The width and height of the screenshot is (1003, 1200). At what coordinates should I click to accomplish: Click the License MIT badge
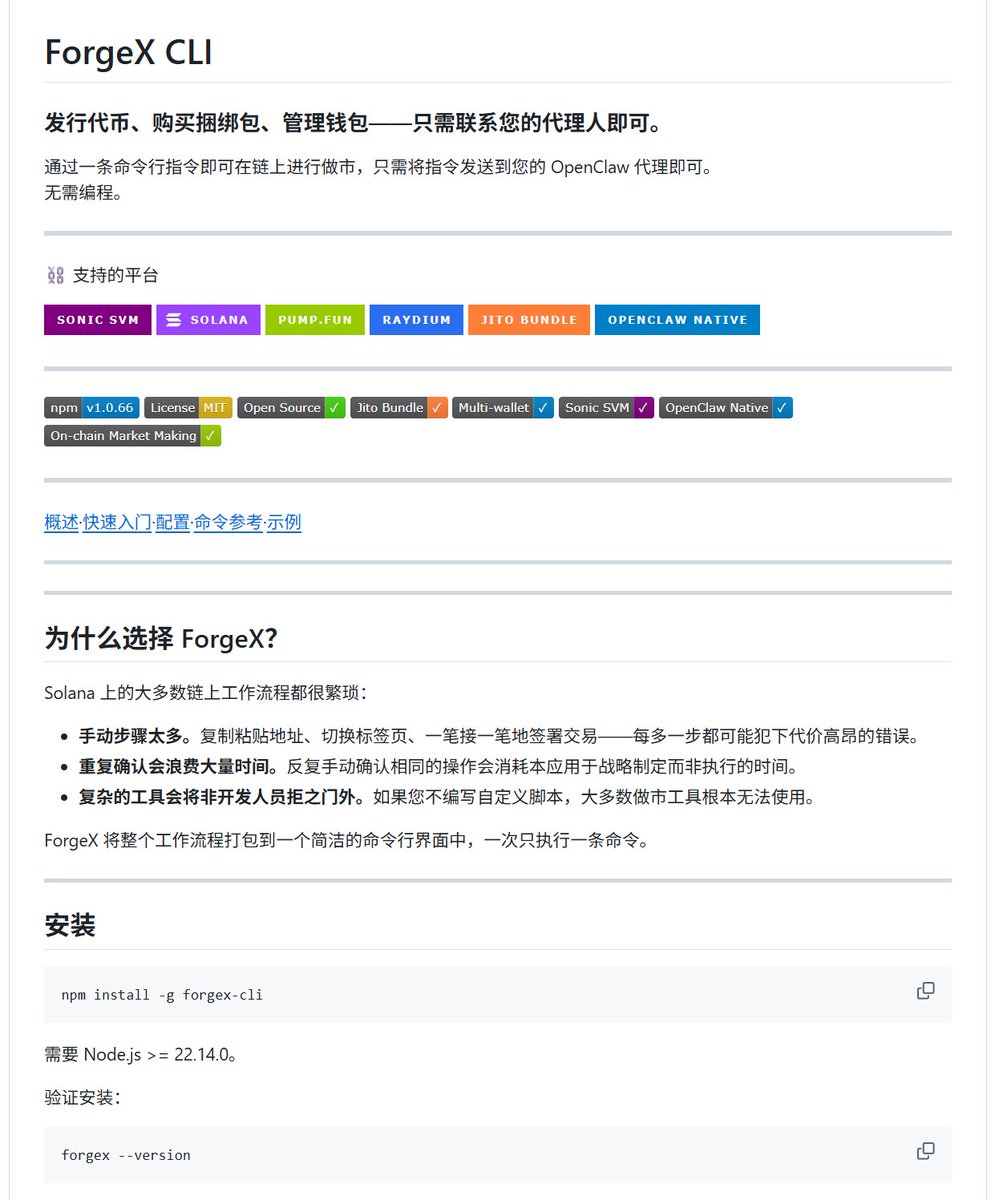pyautogui.click(x=188, y=408)
